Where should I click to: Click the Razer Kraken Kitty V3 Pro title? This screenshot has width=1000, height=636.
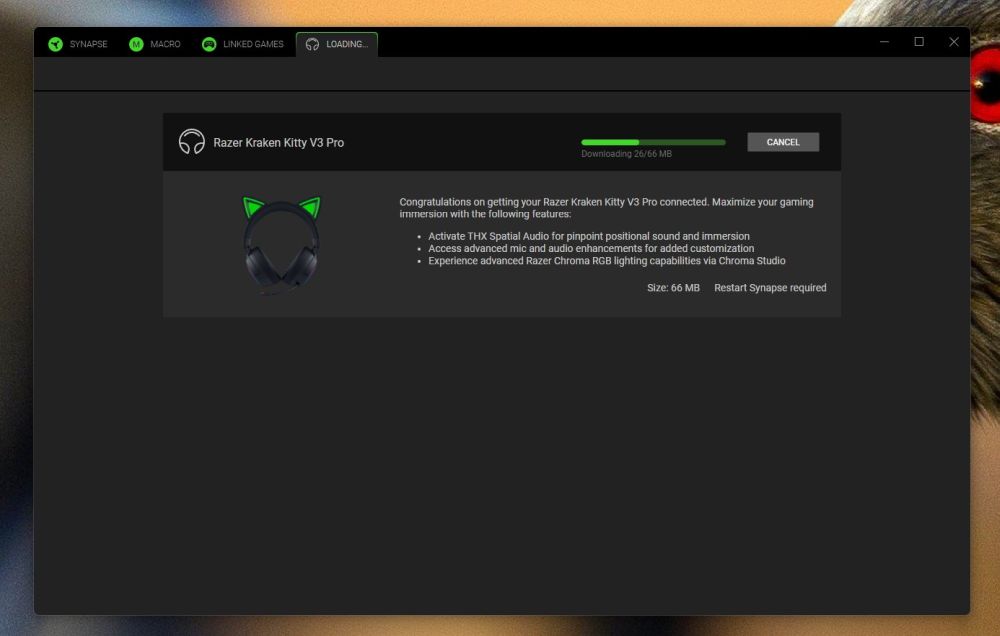tap(278, 143)
